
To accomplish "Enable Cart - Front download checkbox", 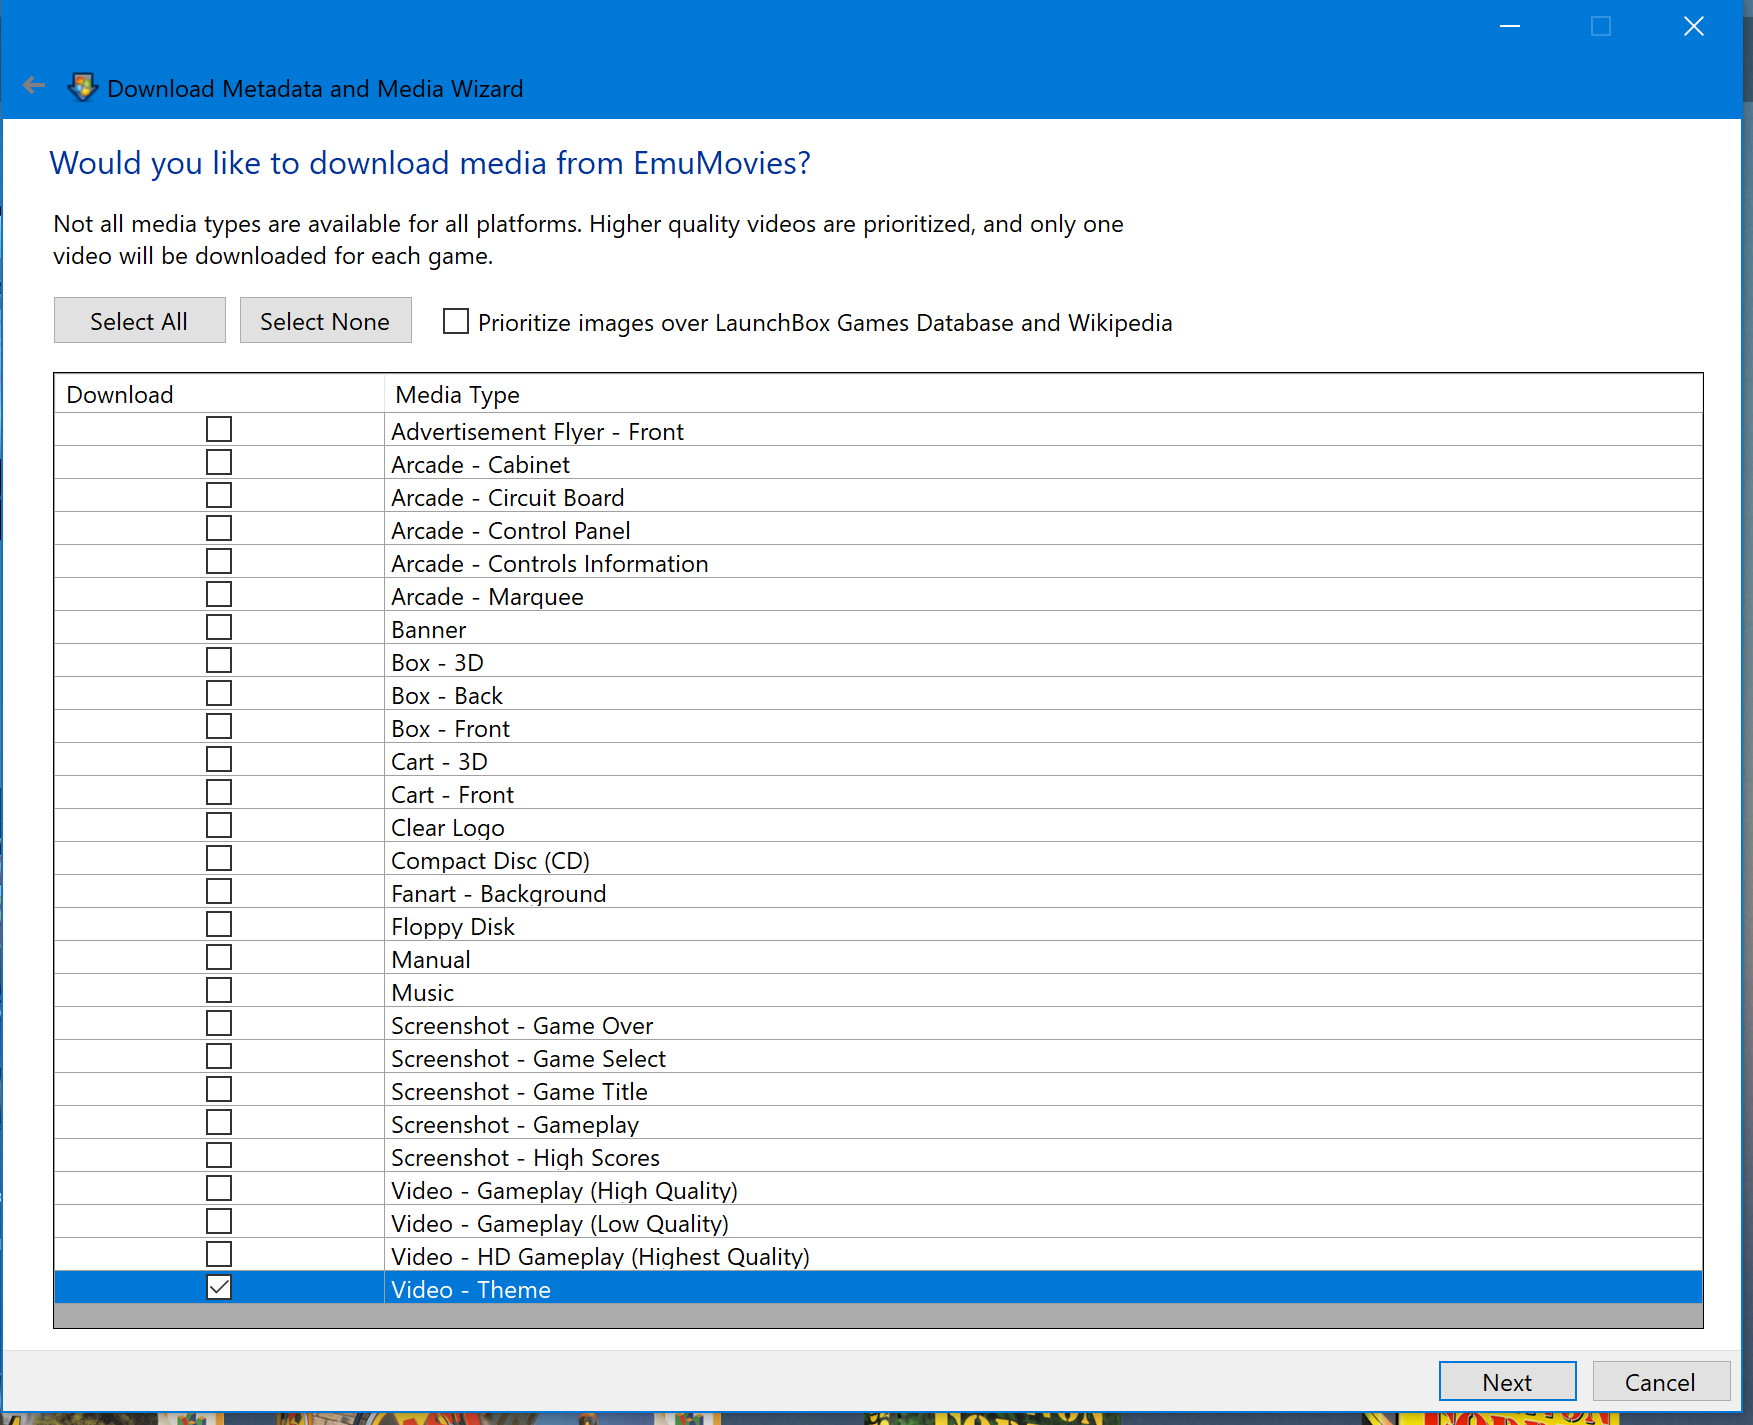I will point(219,792).
